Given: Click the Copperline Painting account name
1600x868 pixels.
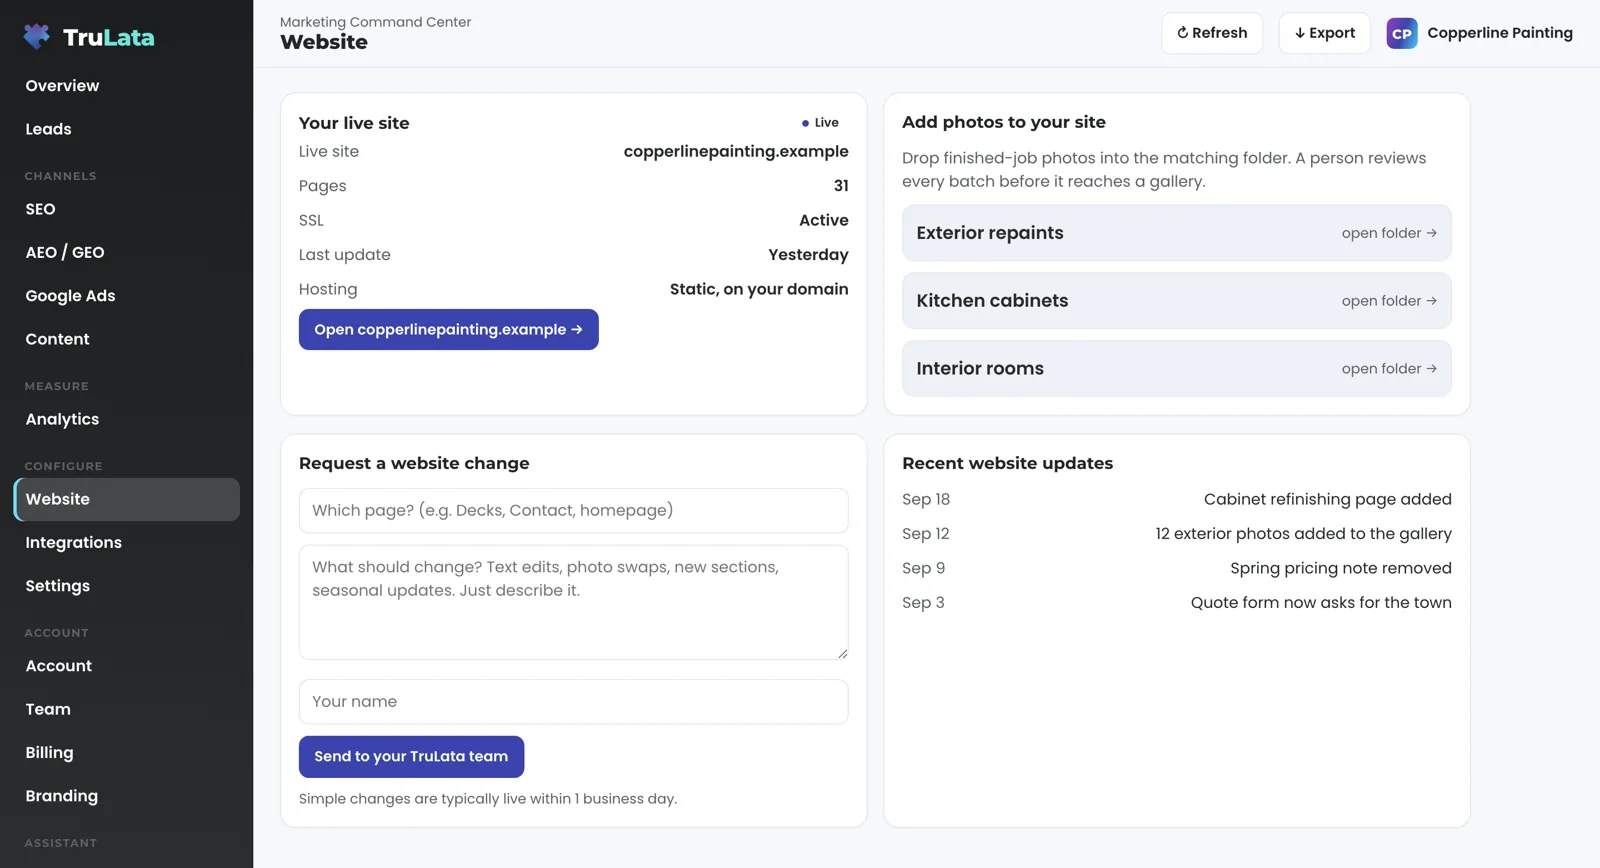Looking at the screenshot, I should pos(1499,33).
